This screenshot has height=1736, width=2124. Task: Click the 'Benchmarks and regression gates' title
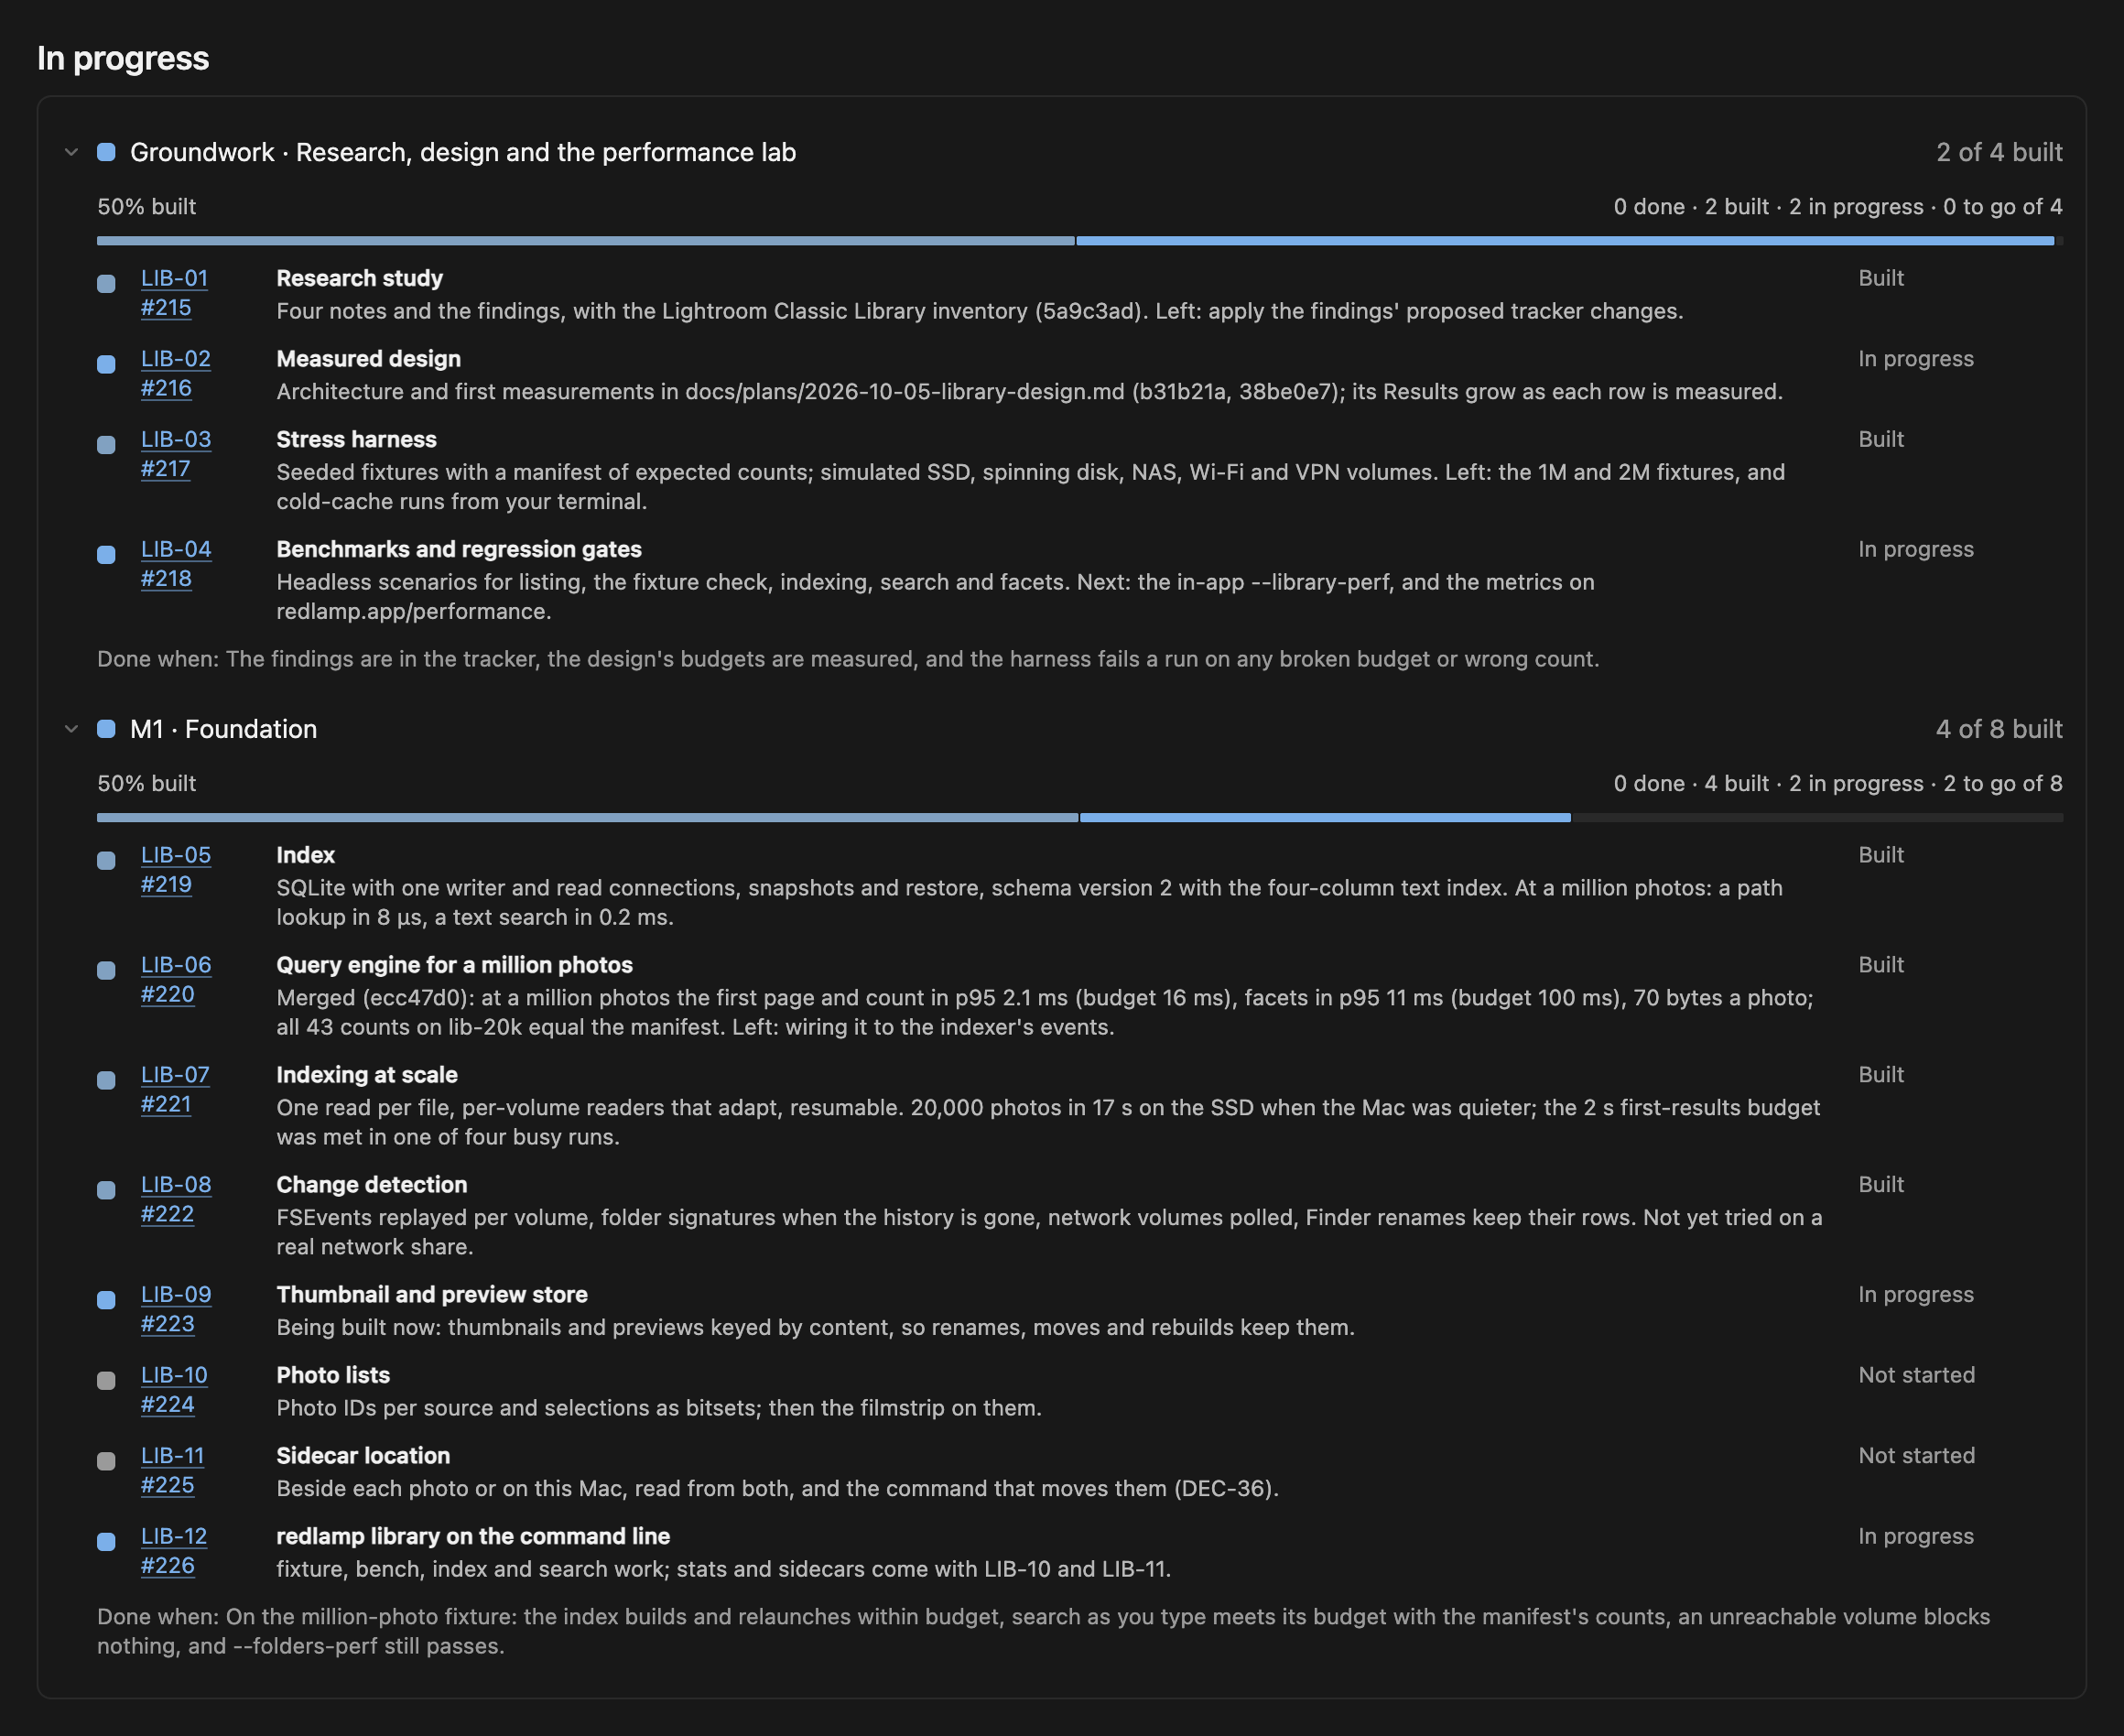tap(459, 549)
